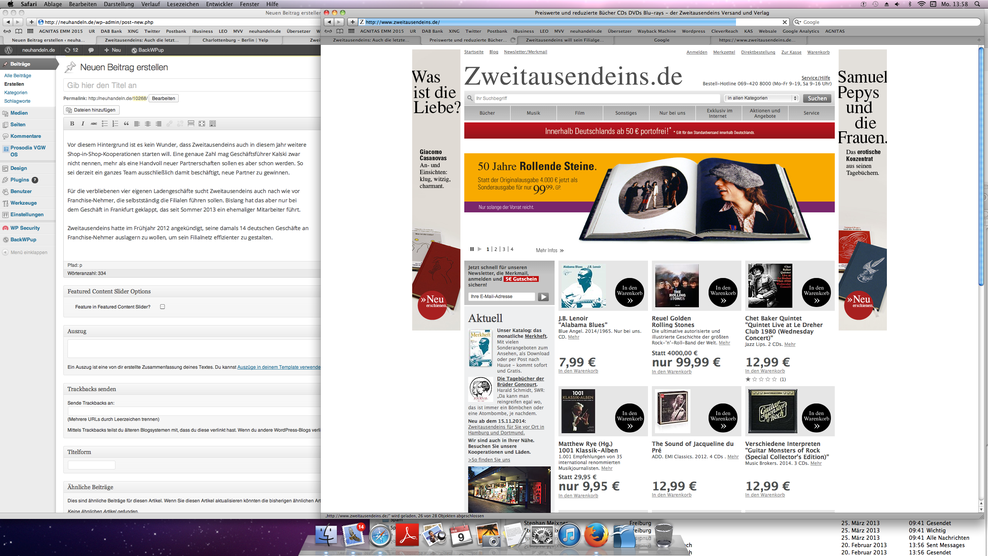The height and width of the screenshot is (556, 988).
Task: Check Feature in Featured Content Slider
Action: (x=163, y=307)
